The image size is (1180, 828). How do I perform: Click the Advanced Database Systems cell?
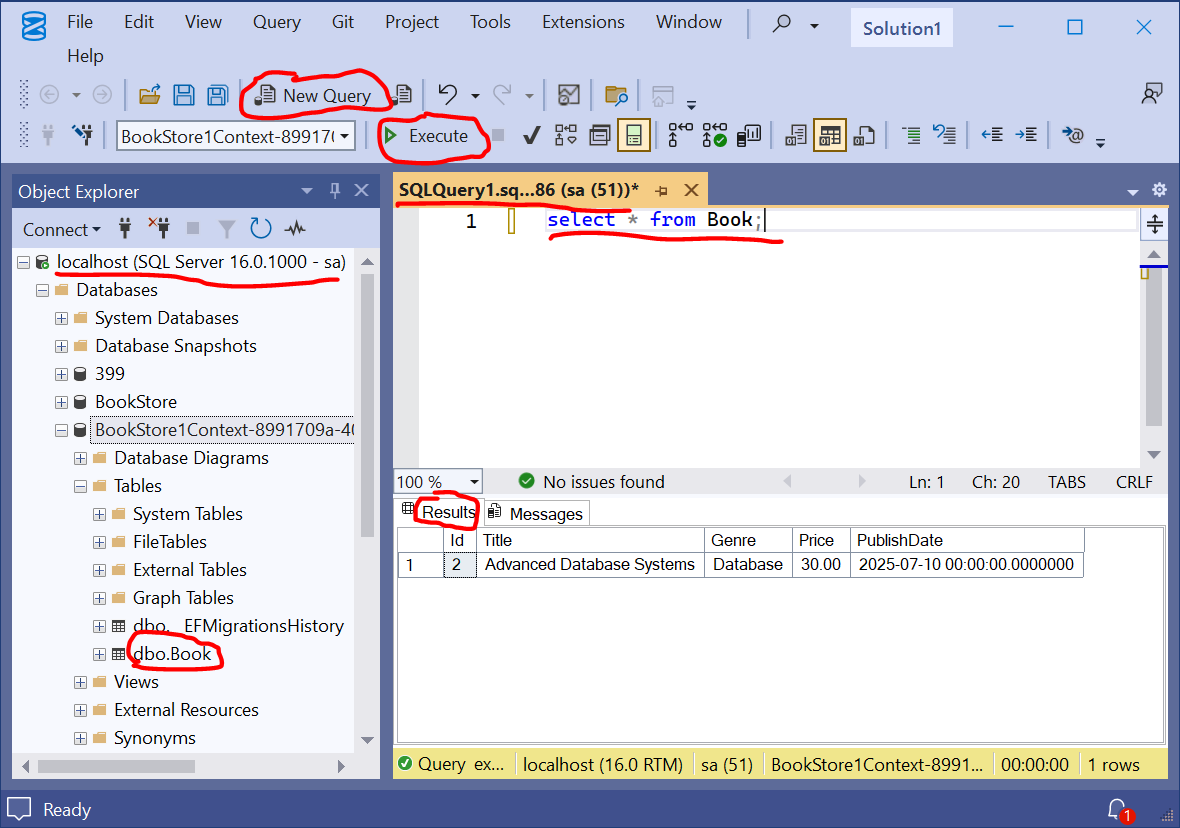point(590,565)
